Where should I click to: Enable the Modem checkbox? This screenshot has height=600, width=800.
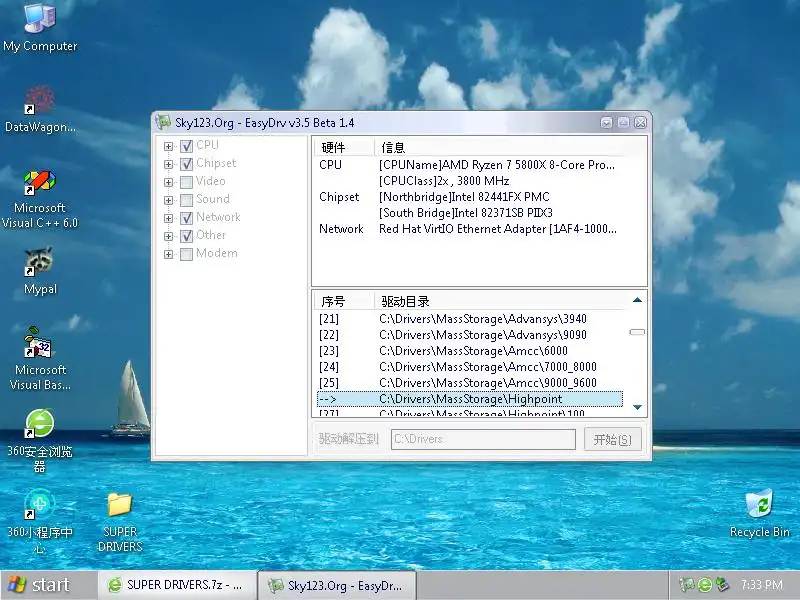pos(186,254)
